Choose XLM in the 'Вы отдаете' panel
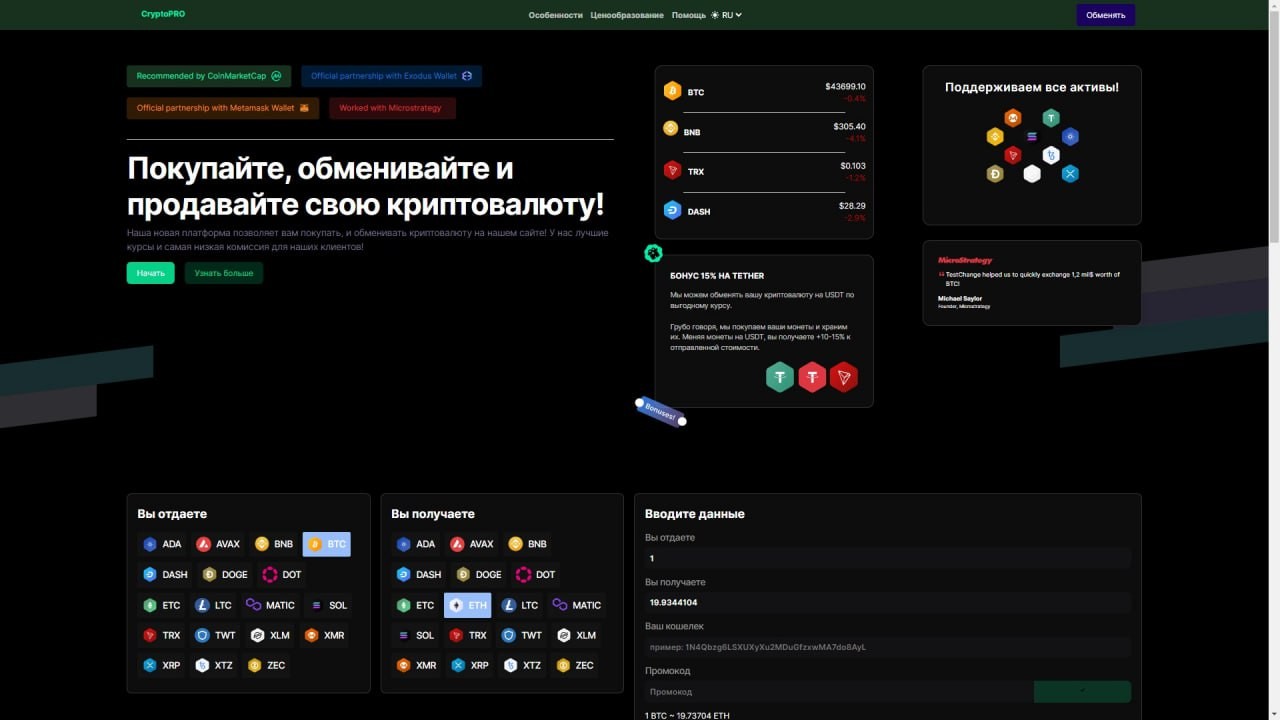Image resolution: width=1280 pixels, height=720 pixels. [x=271, y=635]
